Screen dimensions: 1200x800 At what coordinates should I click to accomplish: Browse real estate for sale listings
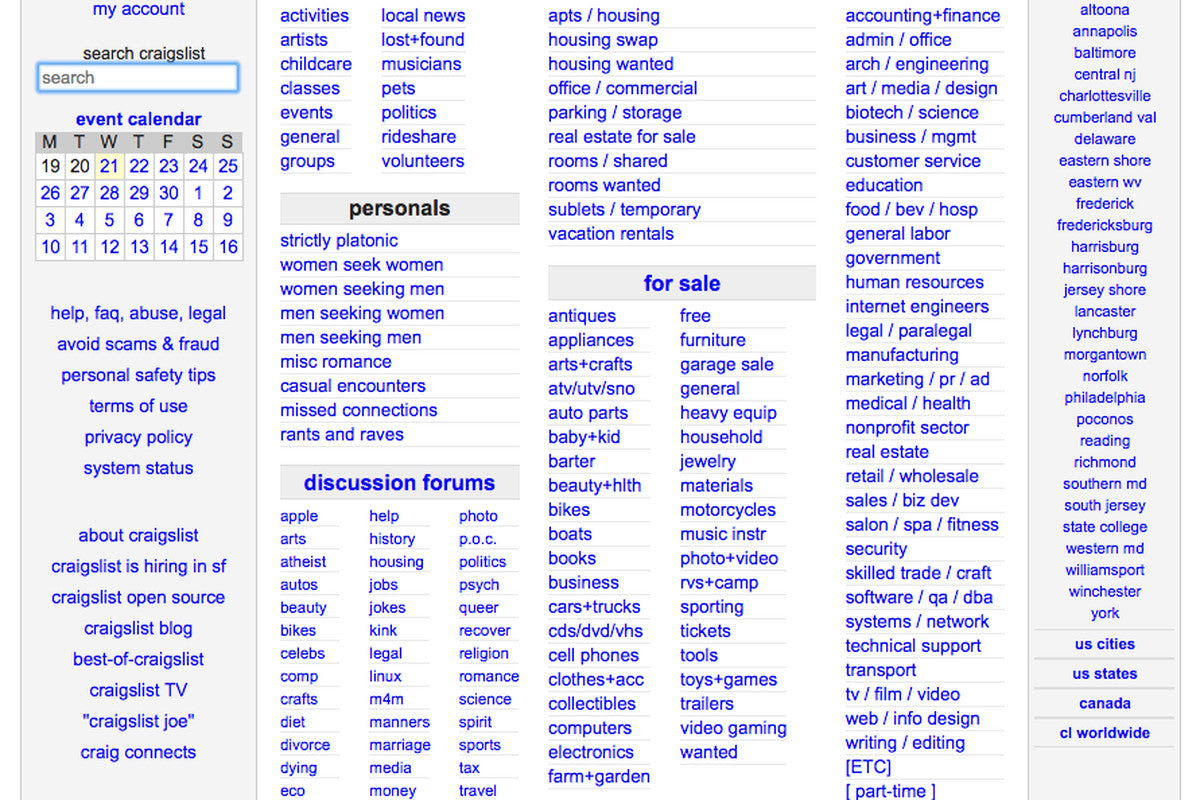622,137
